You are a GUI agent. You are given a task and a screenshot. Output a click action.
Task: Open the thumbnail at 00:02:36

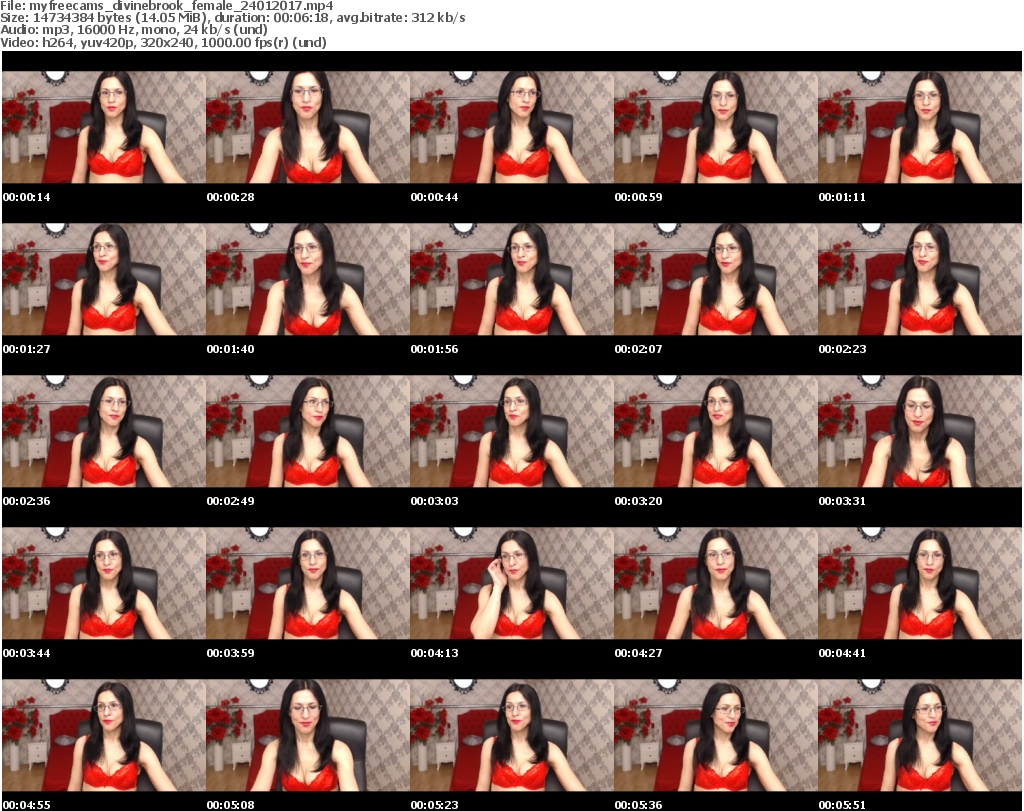click(104, 431)
